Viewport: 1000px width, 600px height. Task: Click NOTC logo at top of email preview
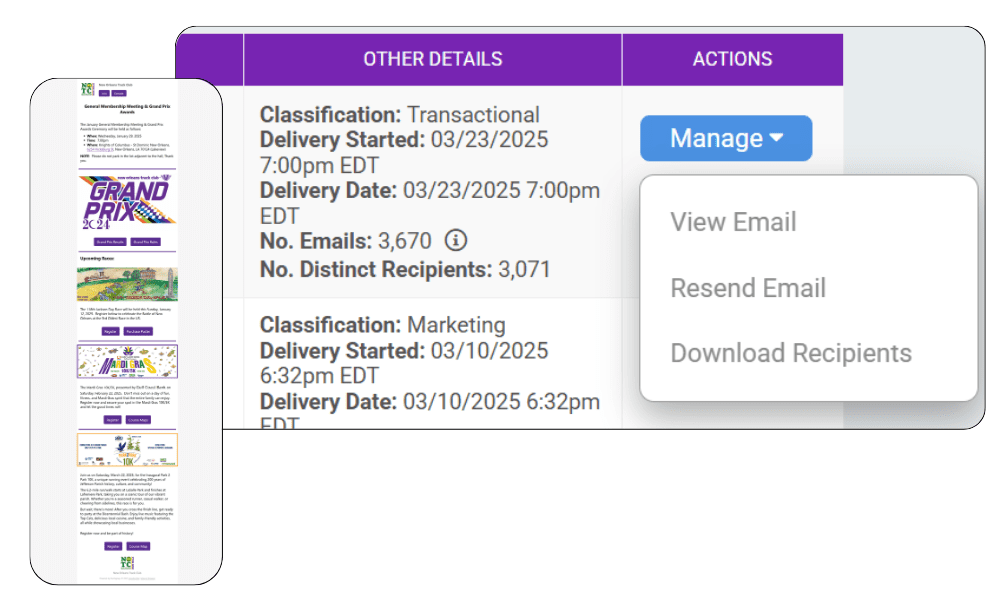click(87, 89)
